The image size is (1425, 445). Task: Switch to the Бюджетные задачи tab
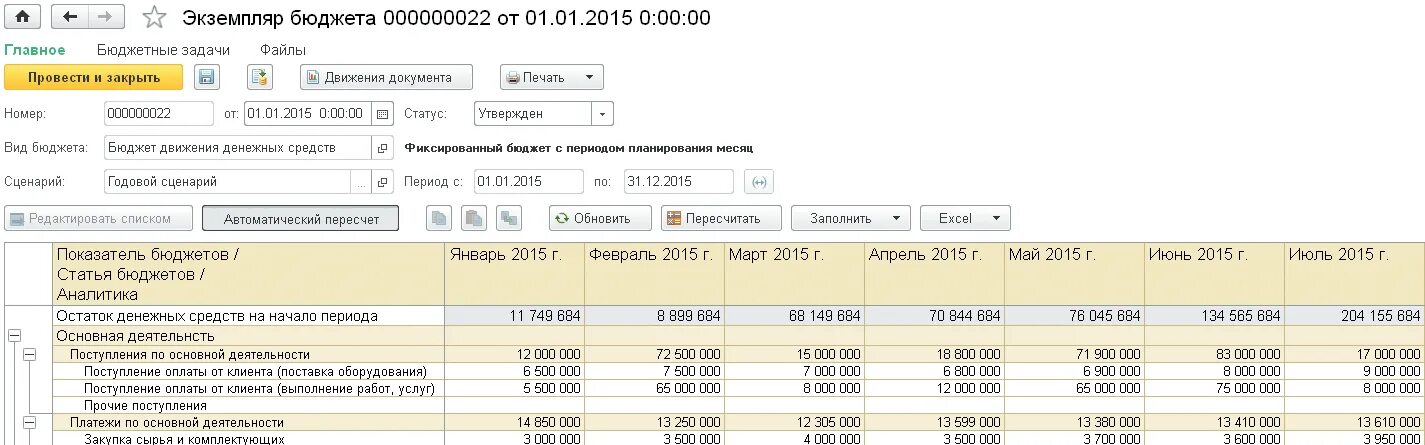[163, 50]
